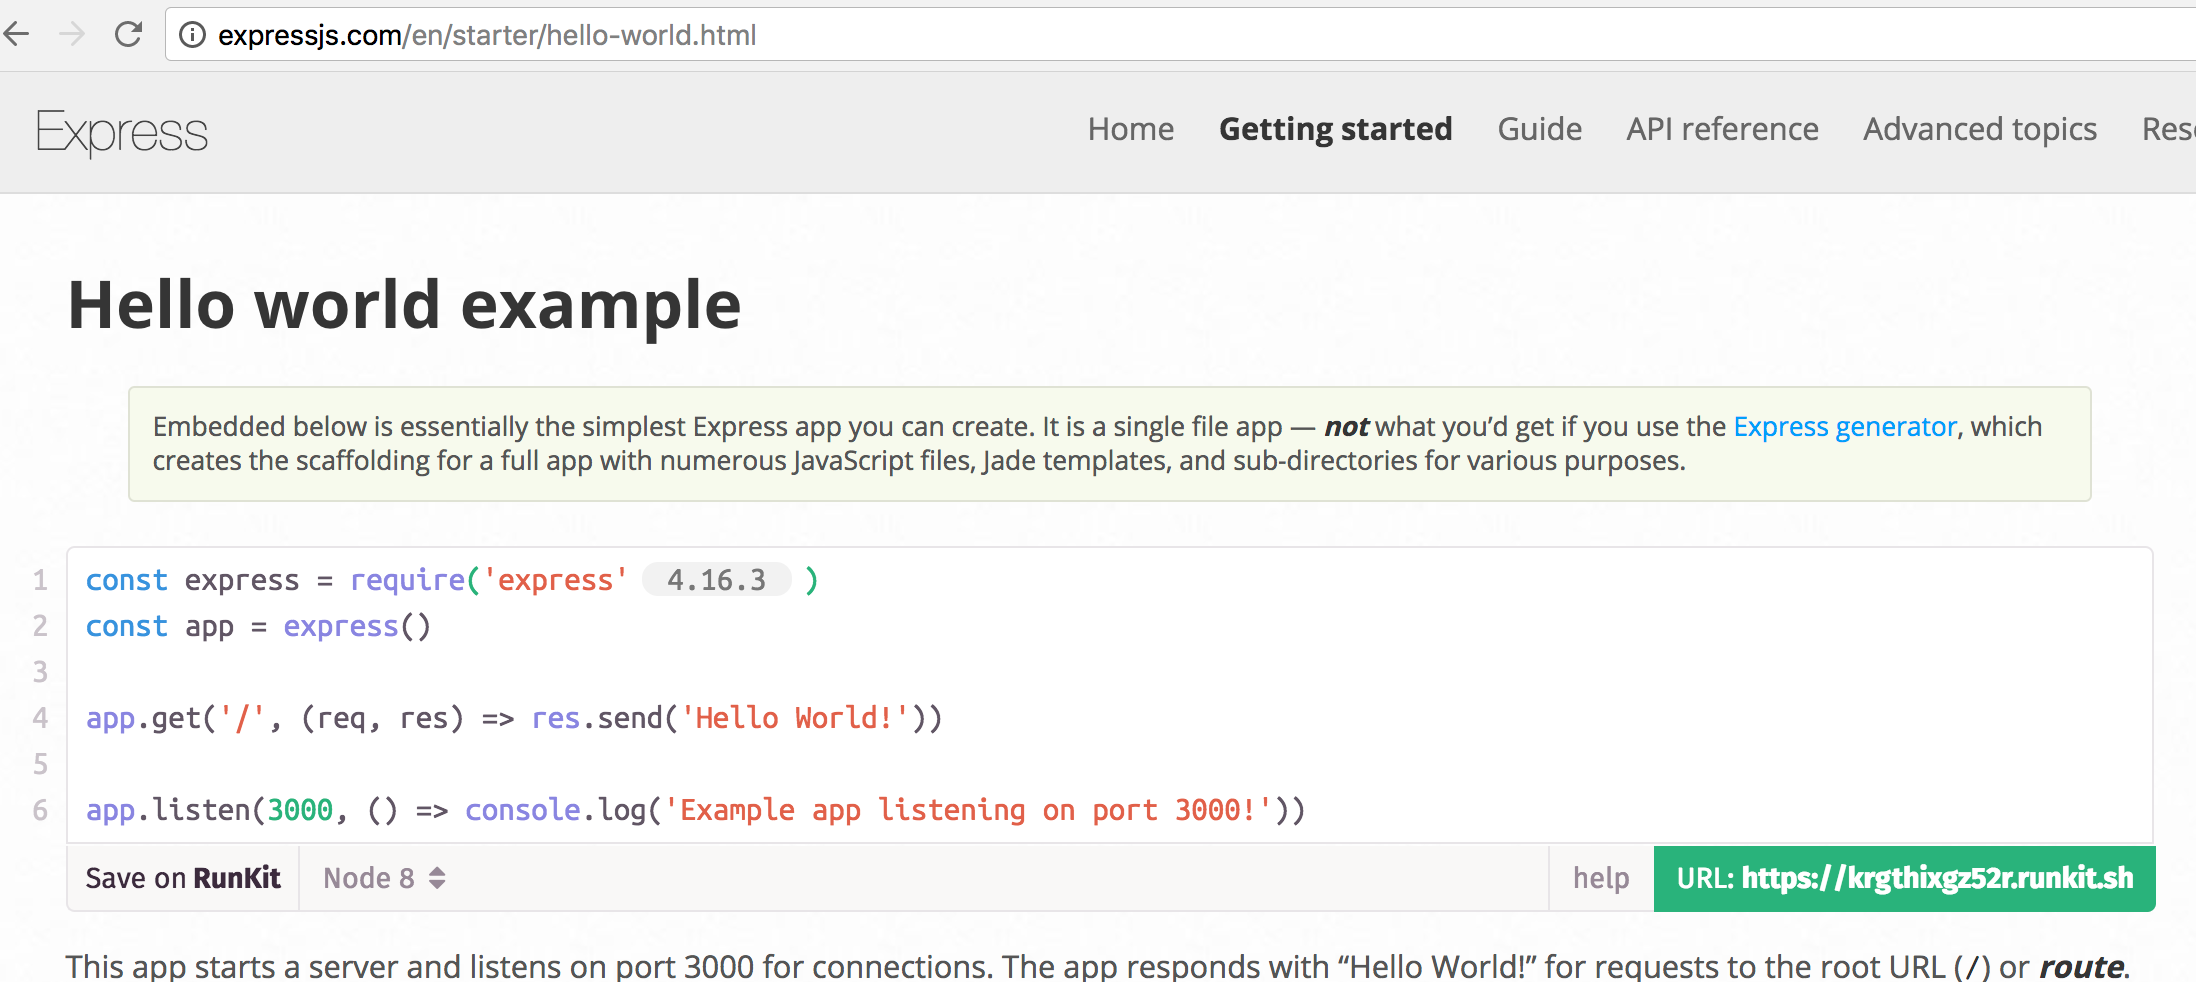This screenshot has height=982, width=2196.
Task: Open the Node 8 version dropdown
Action: click(x=384, y=878)
